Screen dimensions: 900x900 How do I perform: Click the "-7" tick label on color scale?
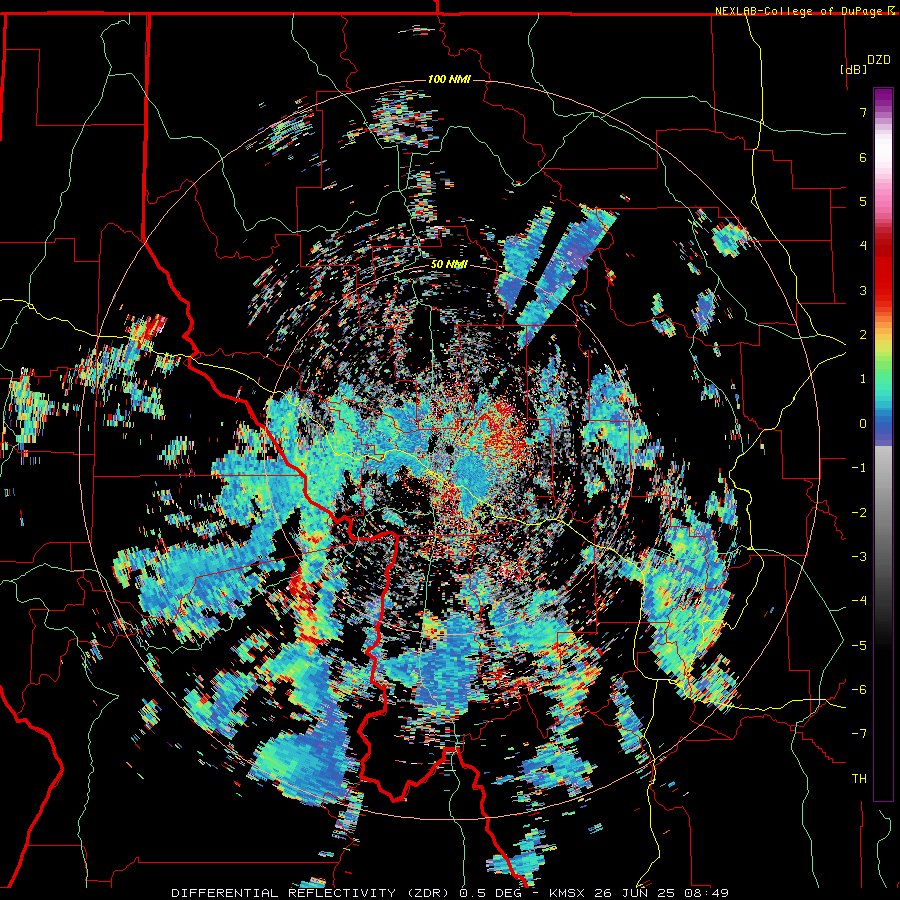[x=859, y=734]
